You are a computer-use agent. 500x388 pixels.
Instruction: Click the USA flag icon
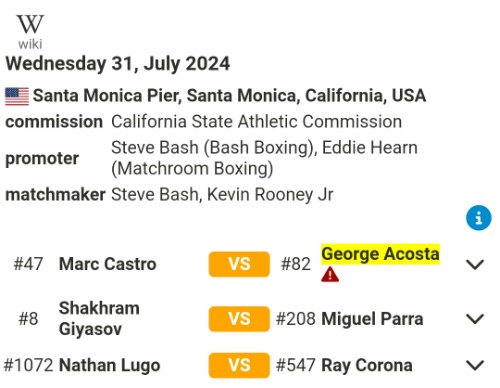pyautogui.click(x=17, y=96)
